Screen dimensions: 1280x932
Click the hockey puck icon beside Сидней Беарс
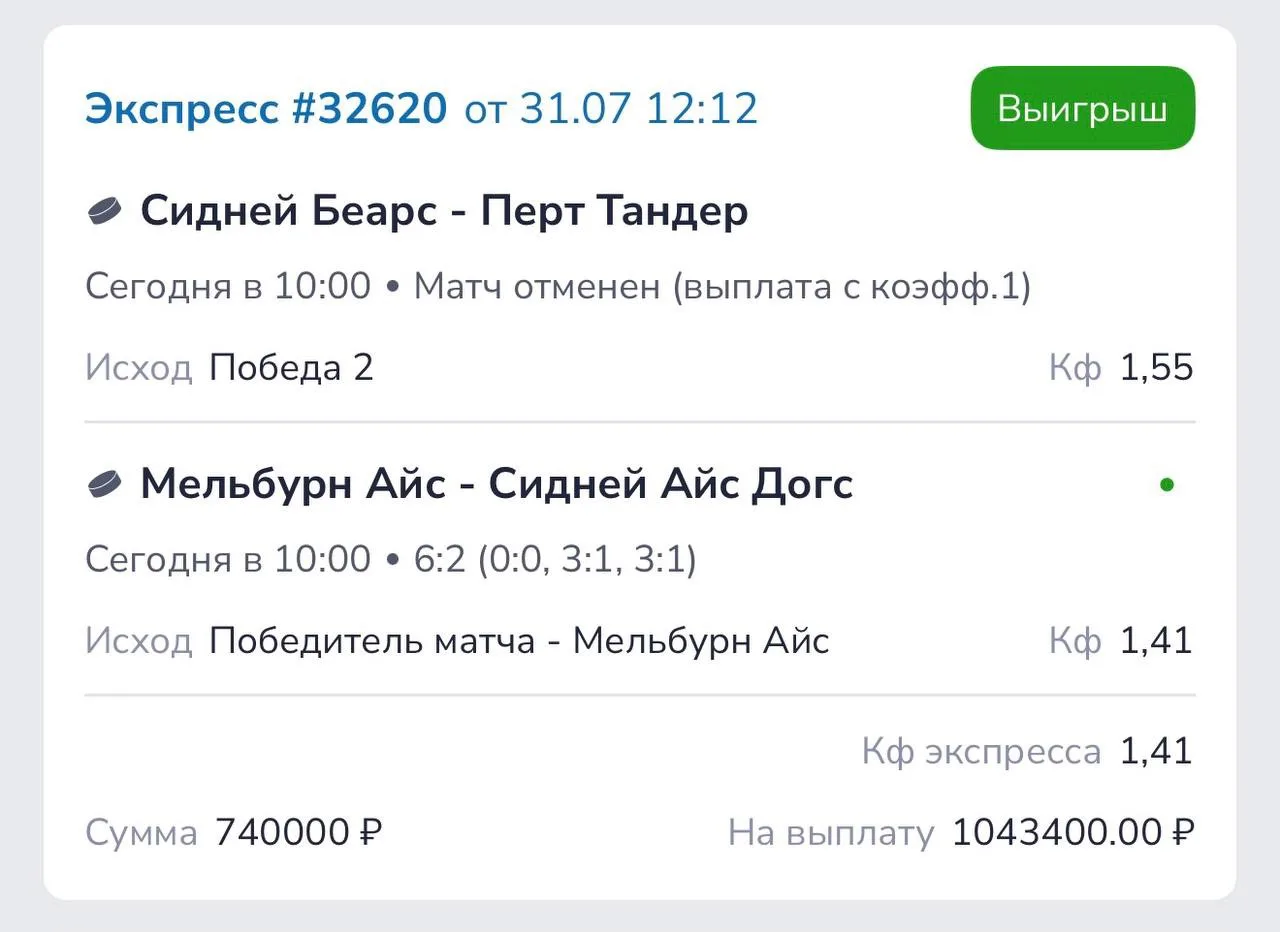point(104,211)
